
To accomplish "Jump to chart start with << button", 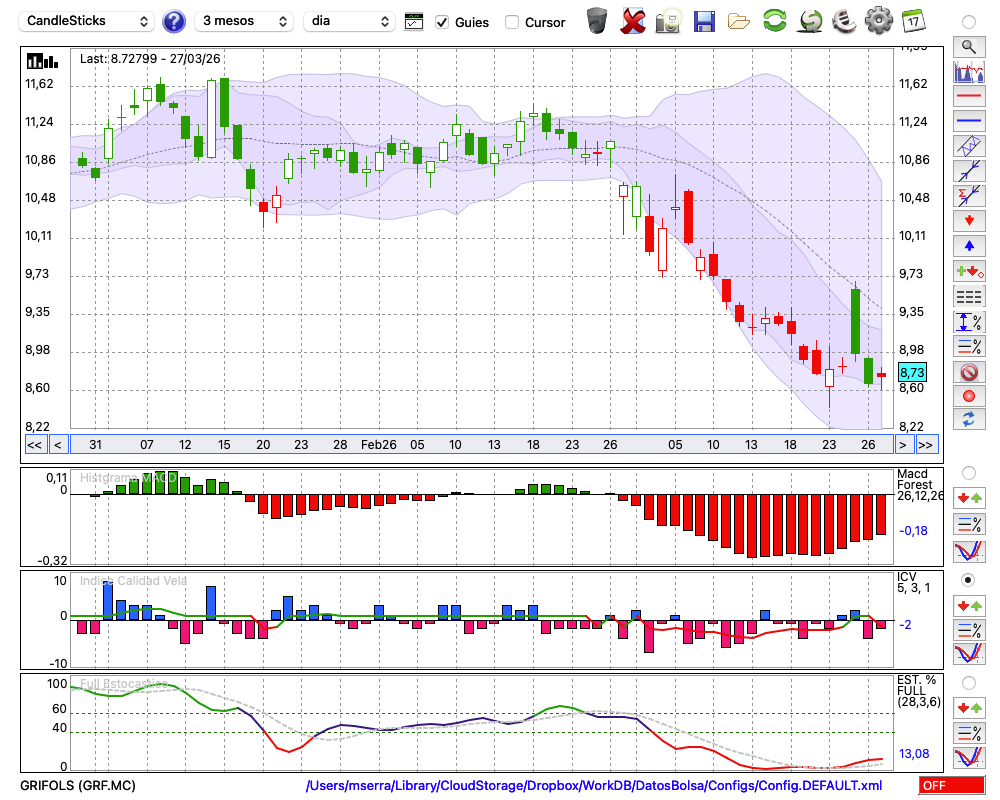I will [34, 445].
